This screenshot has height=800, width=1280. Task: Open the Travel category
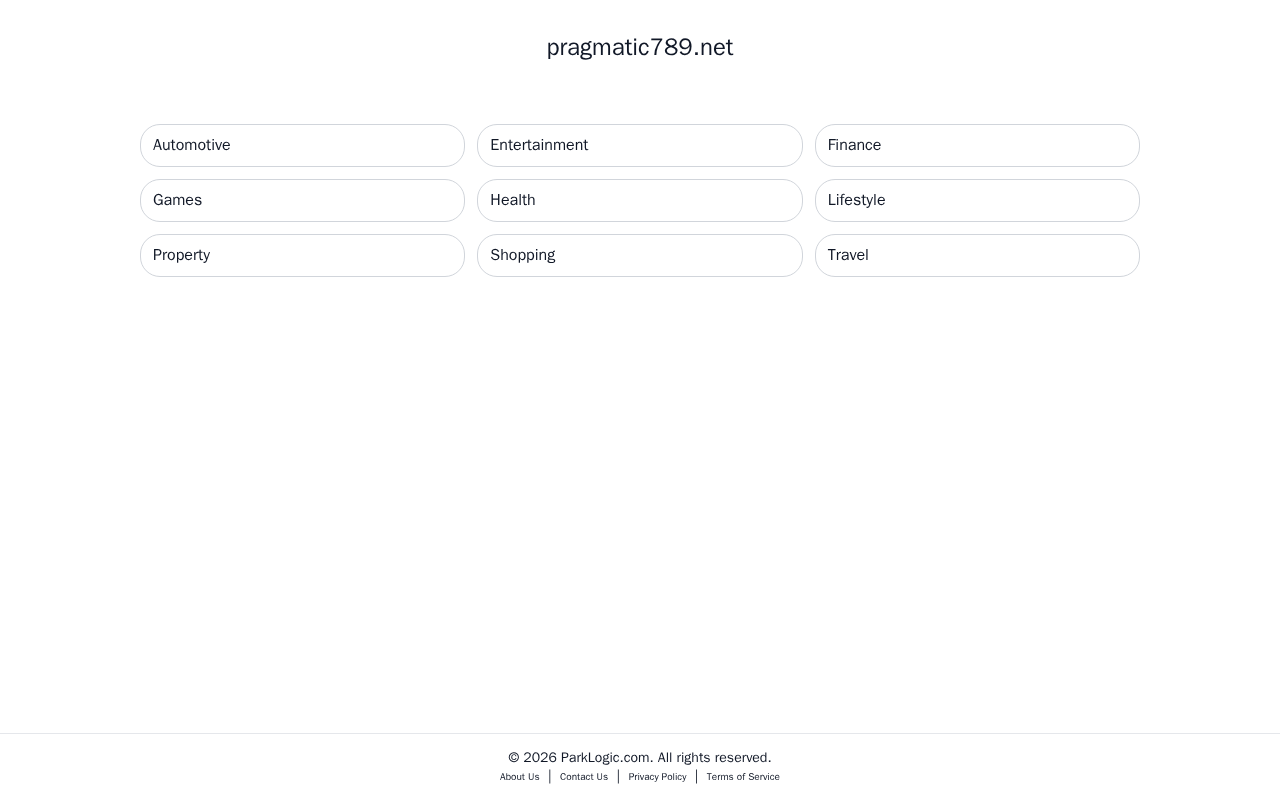977,255
